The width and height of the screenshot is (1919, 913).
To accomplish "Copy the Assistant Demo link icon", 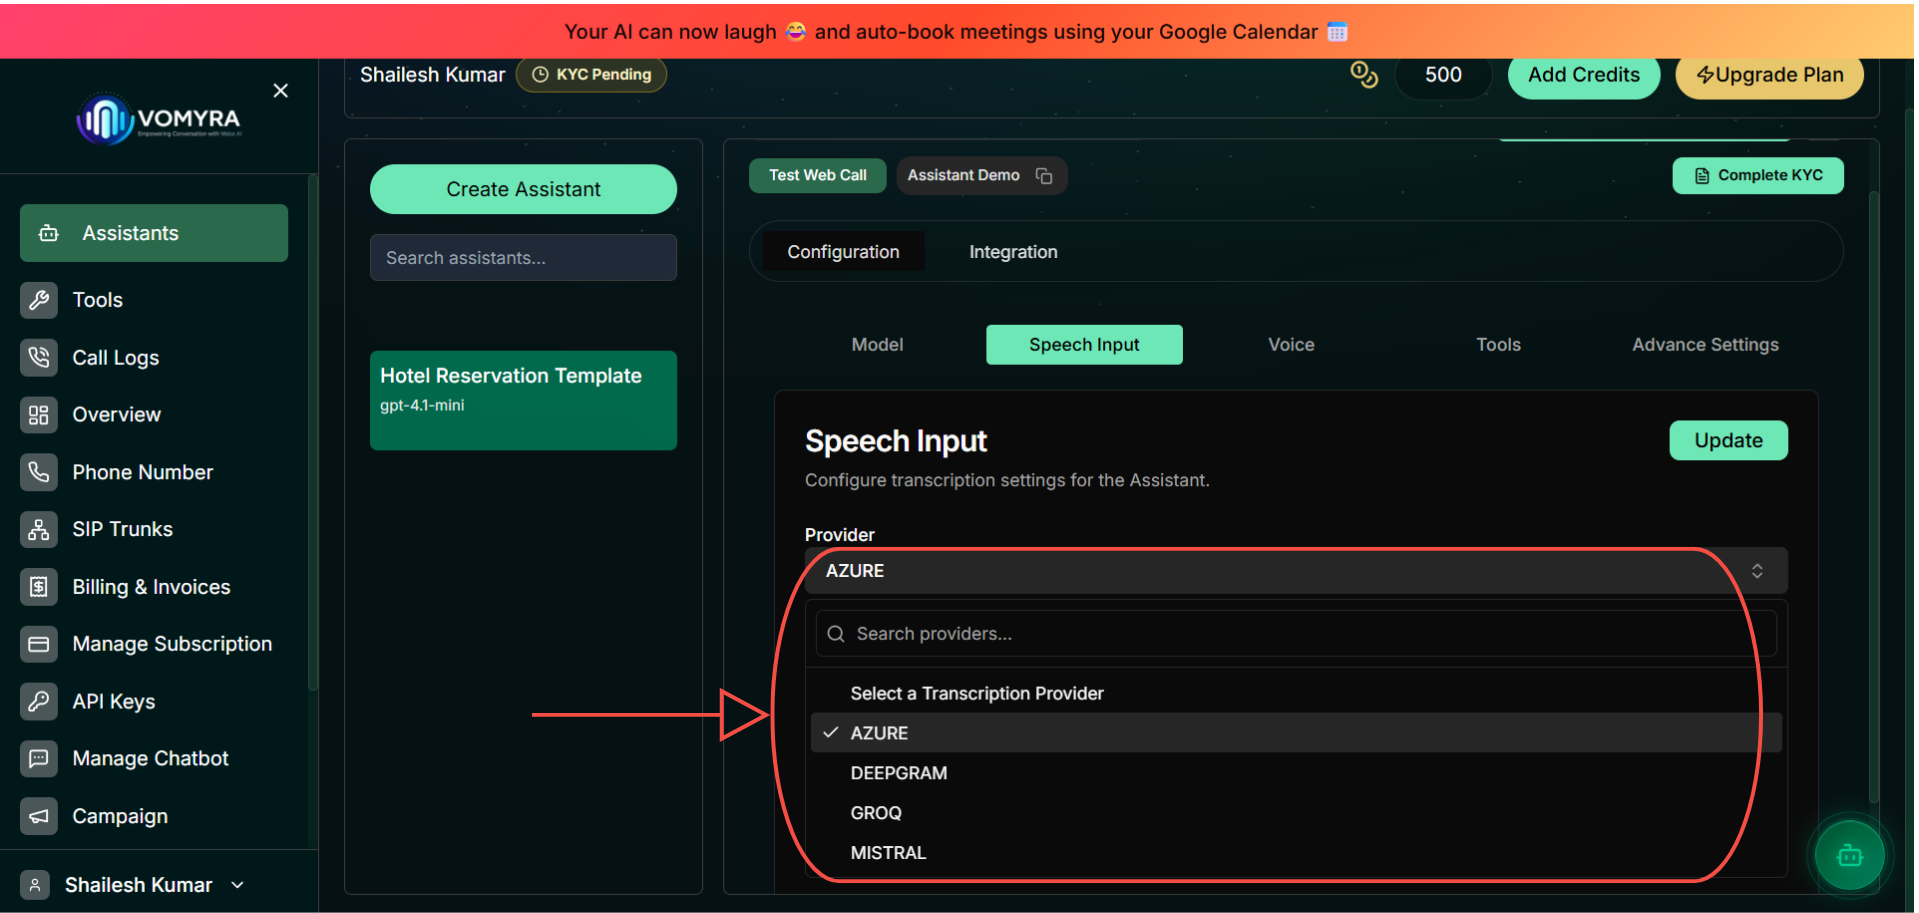I will (1044, 176).
